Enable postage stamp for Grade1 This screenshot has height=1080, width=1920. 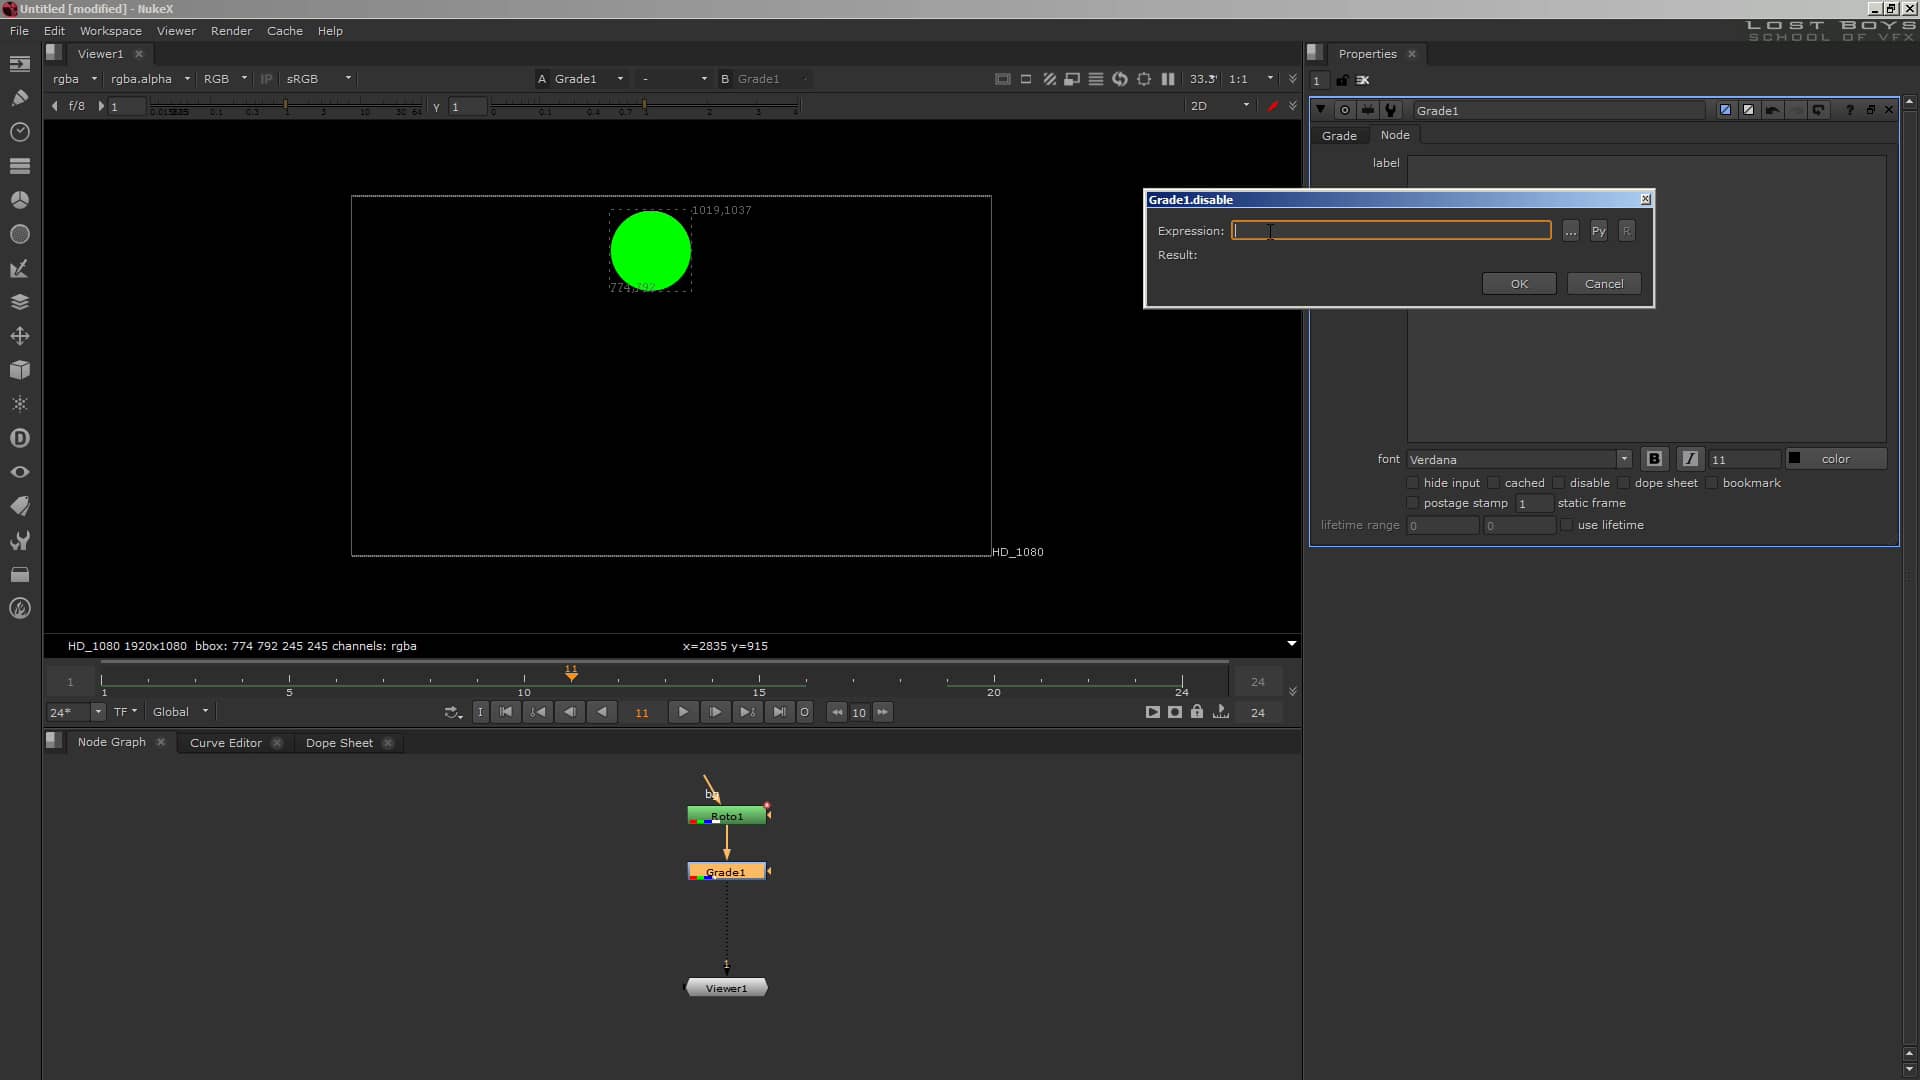tap(1412, 503)
